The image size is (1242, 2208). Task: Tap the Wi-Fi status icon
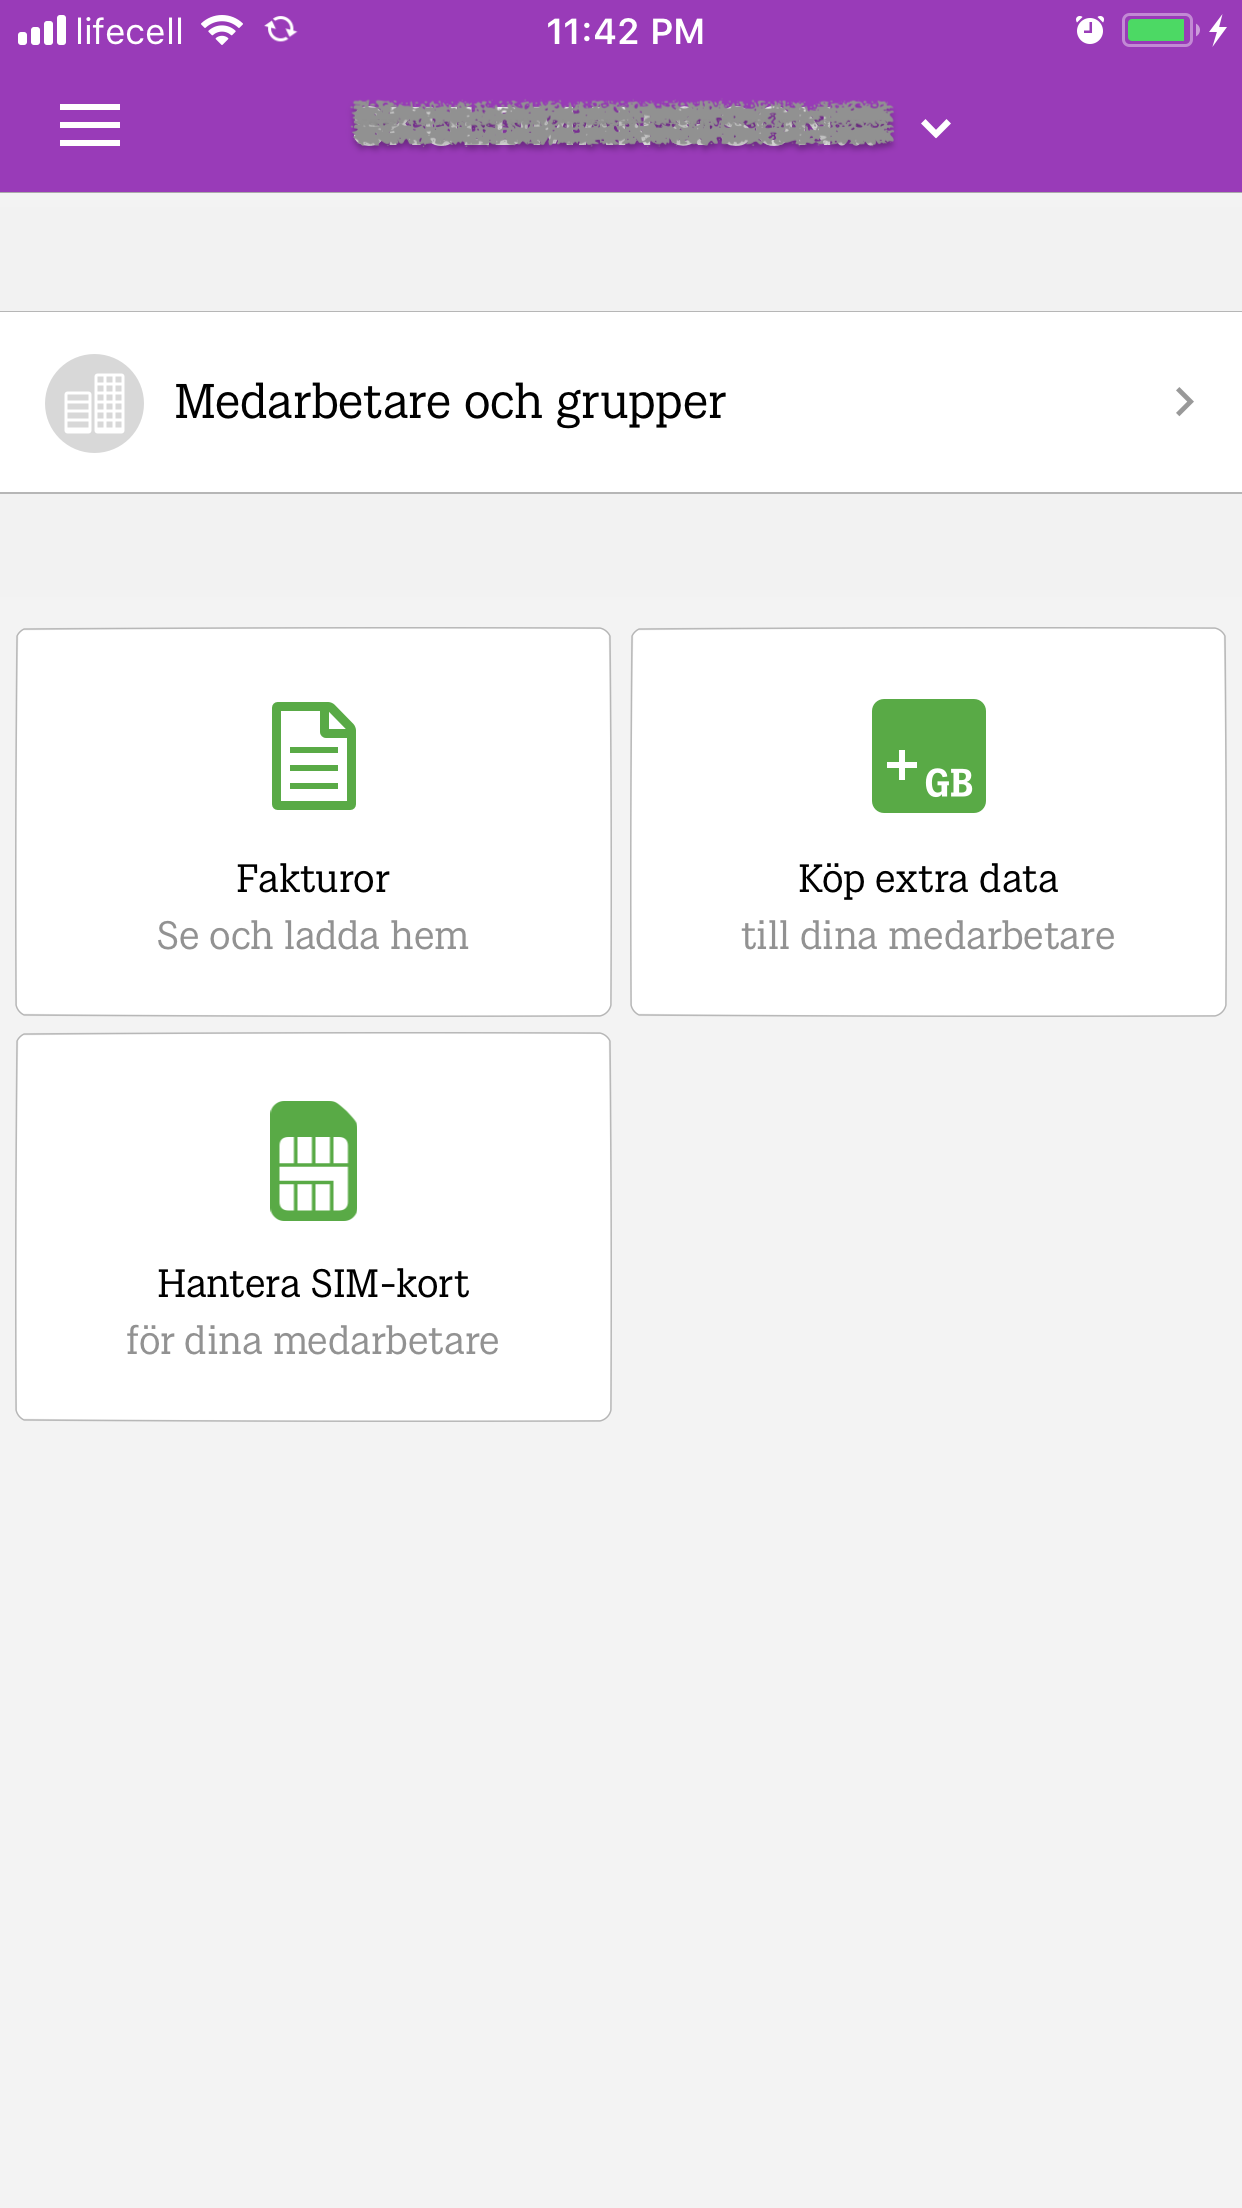tap(222, 31)
